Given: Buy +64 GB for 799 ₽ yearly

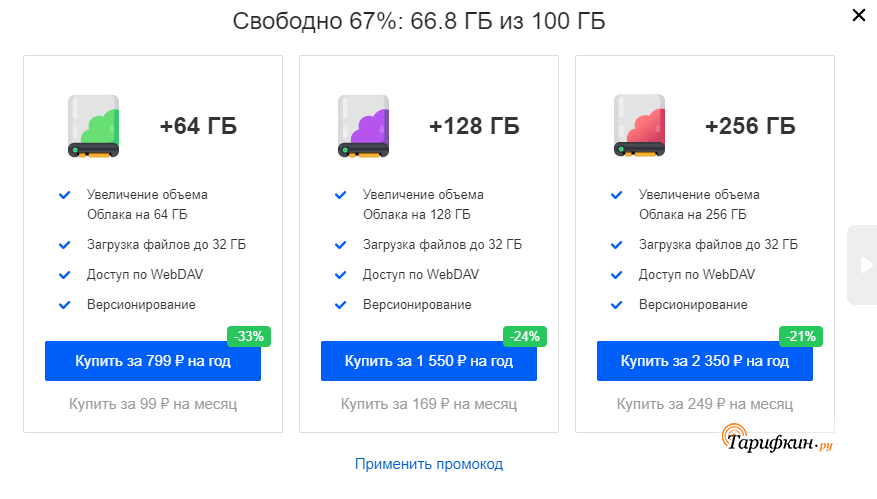Looking at the screenshot, I should tap(153, 361).
